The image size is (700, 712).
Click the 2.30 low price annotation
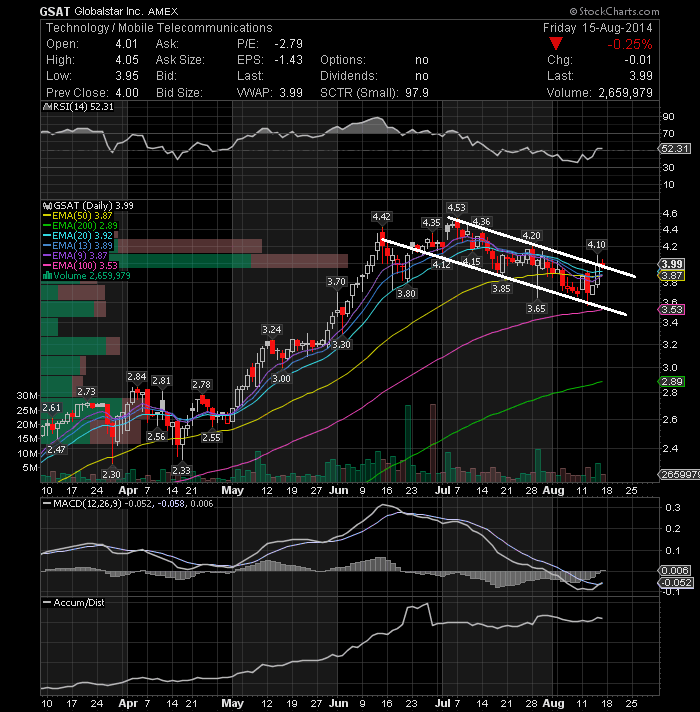click(x=111, y=475)
